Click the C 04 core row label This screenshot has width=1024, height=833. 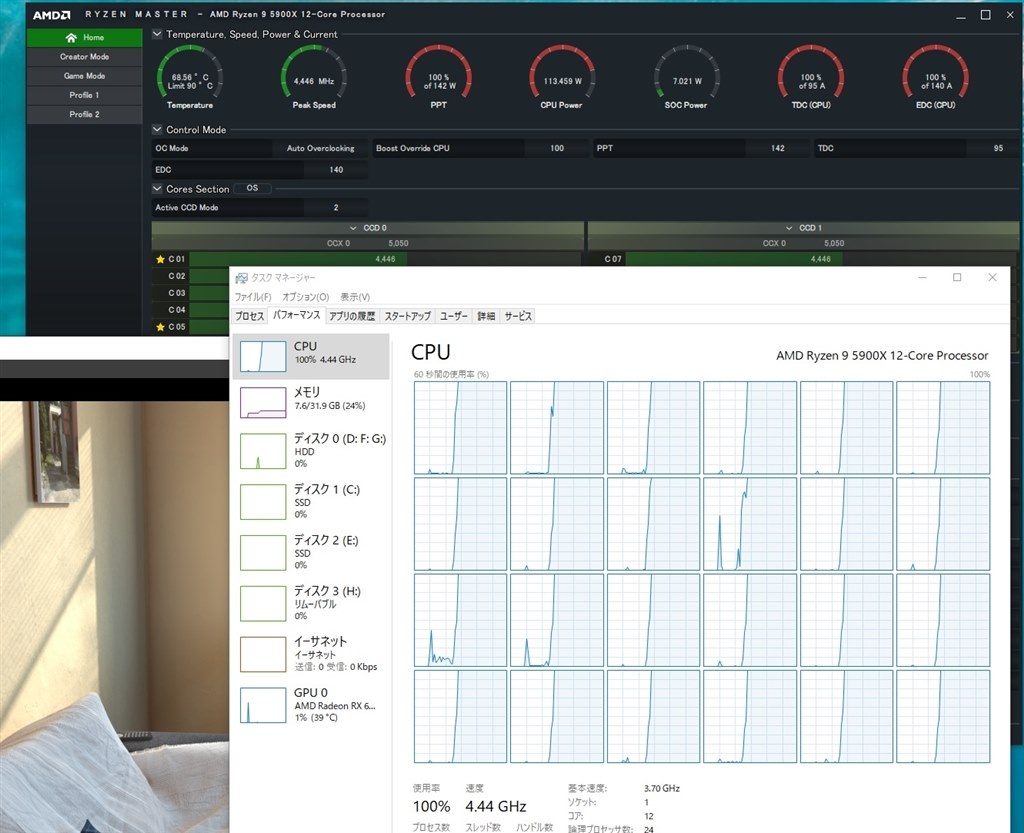coord(177,310)
